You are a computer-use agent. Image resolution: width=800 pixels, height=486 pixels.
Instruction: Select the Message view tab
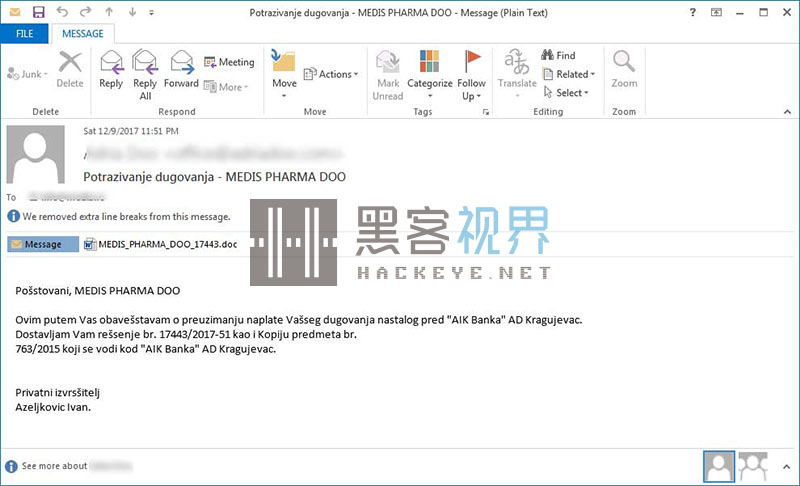point(43,244)
